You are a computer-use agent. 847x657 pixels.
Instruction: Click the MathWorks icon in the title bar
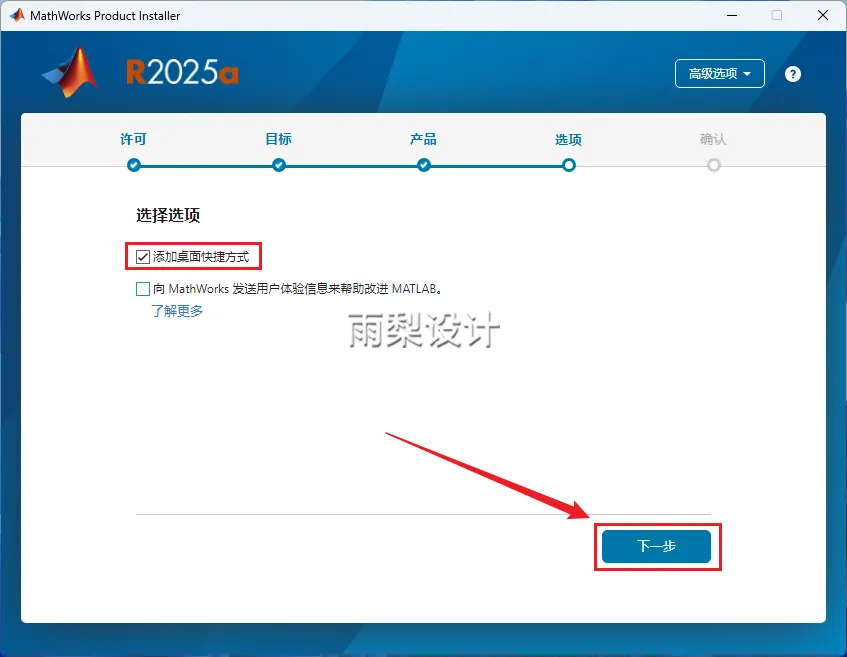(17, 15)
